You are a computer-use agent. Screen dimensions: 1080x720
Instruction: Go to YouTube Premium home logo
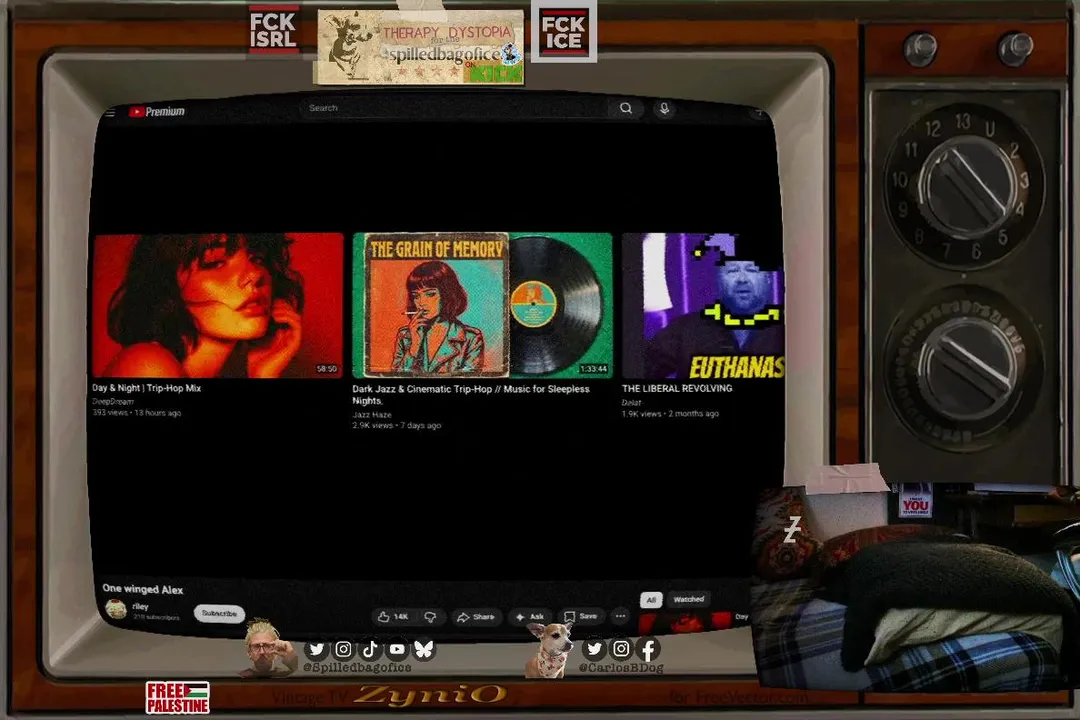point(156,112)
